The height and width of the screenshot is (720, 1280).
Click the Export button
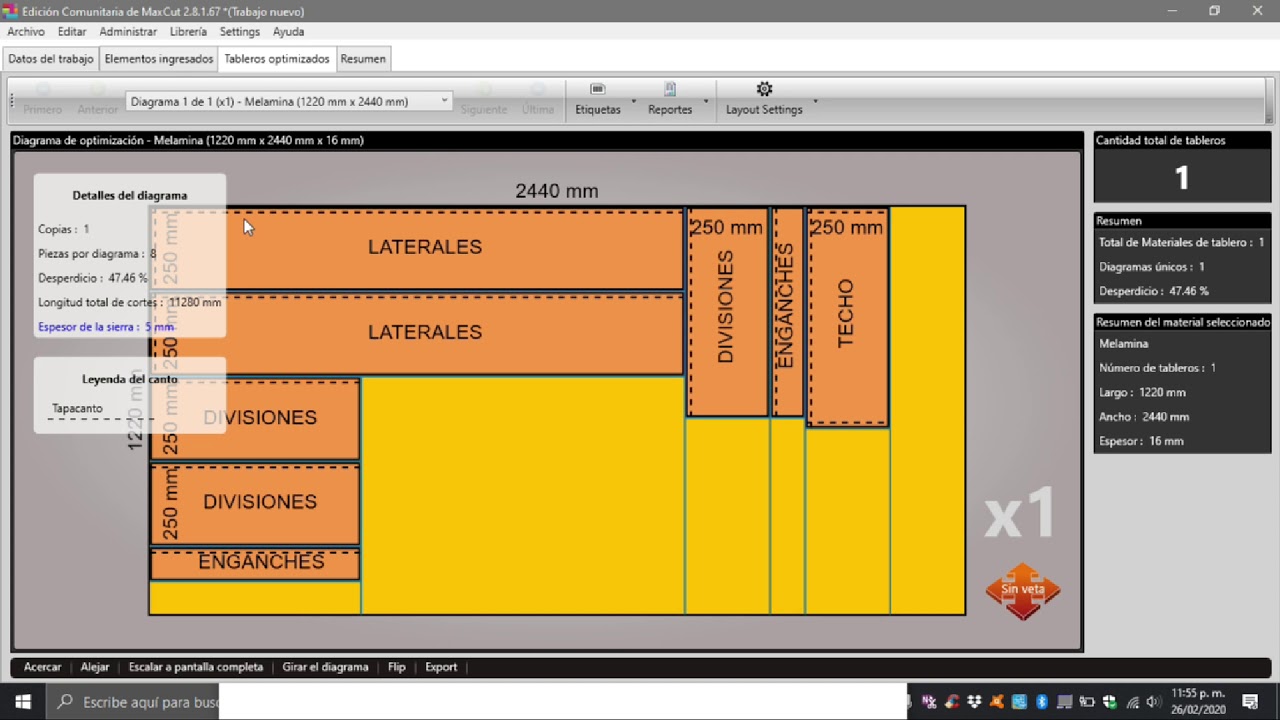click(x=441, y=667)
